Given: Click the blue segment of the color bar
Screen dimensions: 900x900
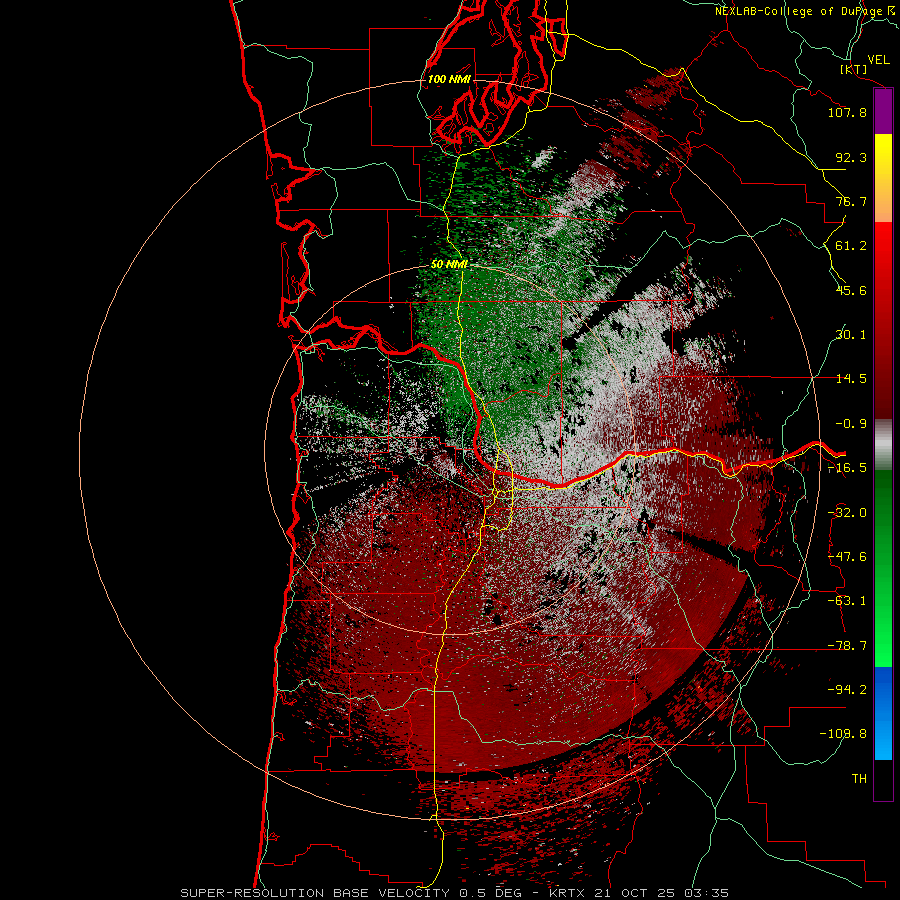Looking at the screenshot, I should pos(883,713).
